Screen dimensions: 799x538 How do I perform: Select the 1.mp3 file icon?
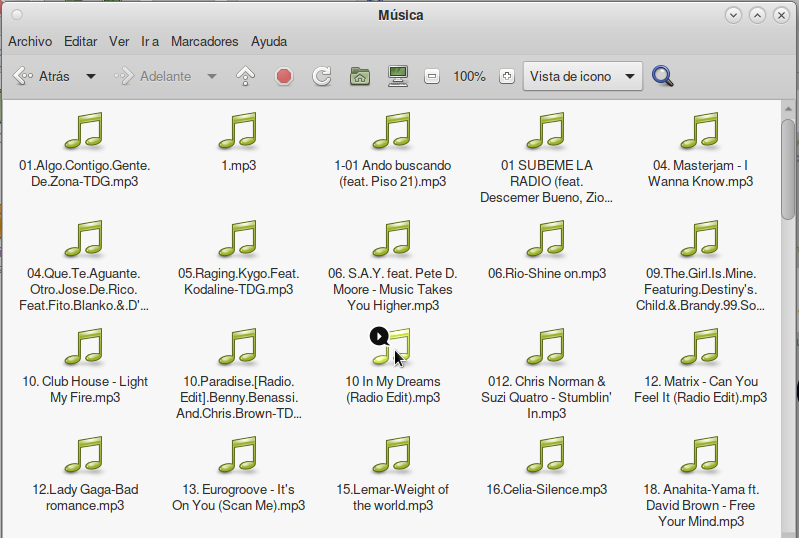click(x=238, y=130)
